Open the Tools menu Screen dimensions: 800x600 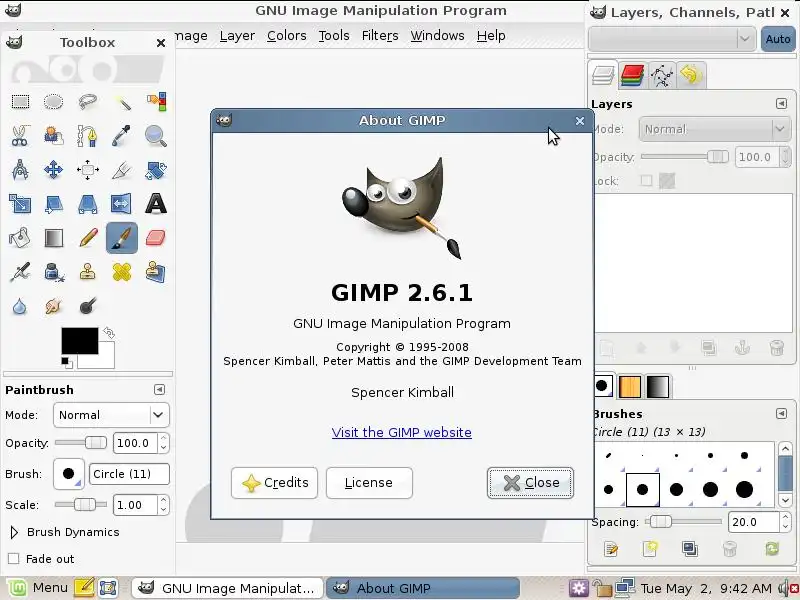(334, 36)
